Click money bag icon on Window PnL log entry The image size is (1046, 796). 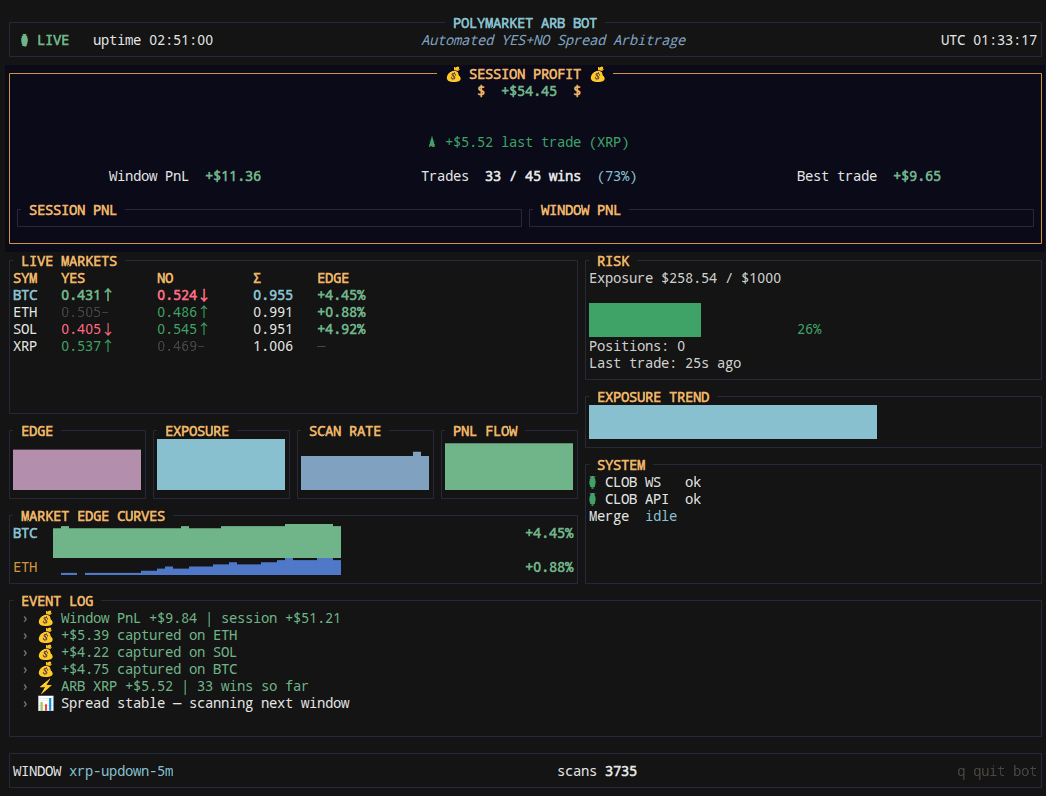coord(45,619)
